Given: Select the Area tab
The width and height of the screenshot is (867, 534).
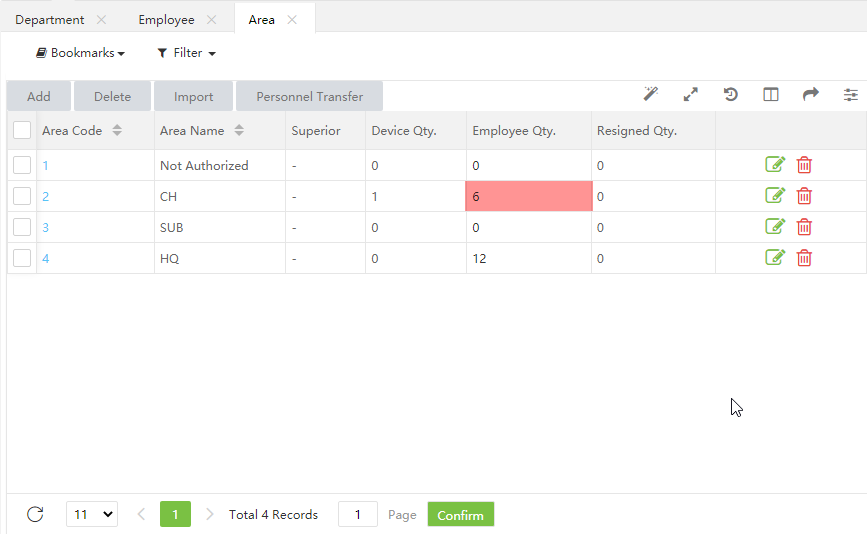Looking at the screenshot, I should 262,20.
